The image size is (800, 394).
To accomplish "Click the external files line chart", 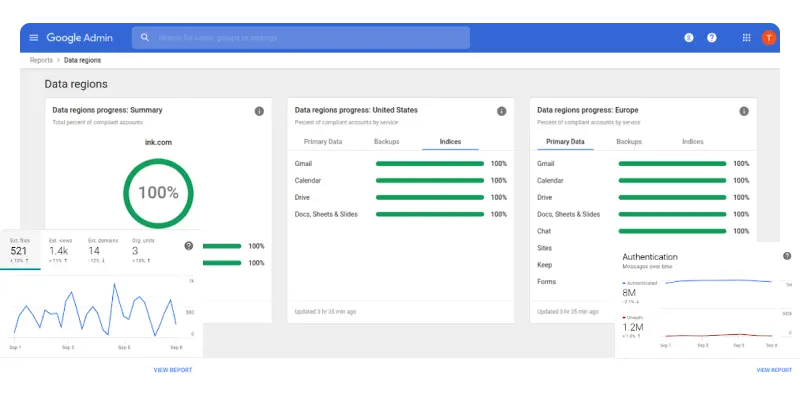I will pyautogui.click(x=94, y=310).
